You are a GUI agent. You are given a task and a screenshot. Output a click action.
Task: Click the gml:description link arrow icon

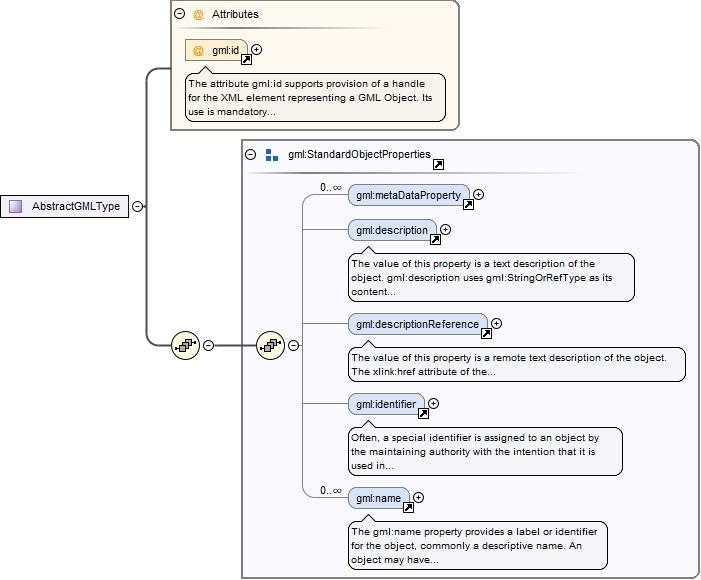(434, 240)
